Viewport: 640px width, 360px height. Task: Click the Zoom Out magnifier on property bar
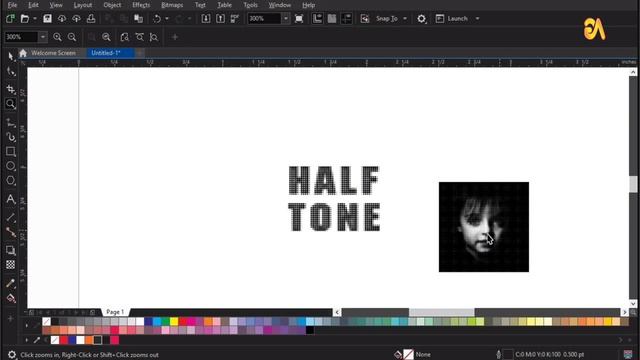[72, 37]
